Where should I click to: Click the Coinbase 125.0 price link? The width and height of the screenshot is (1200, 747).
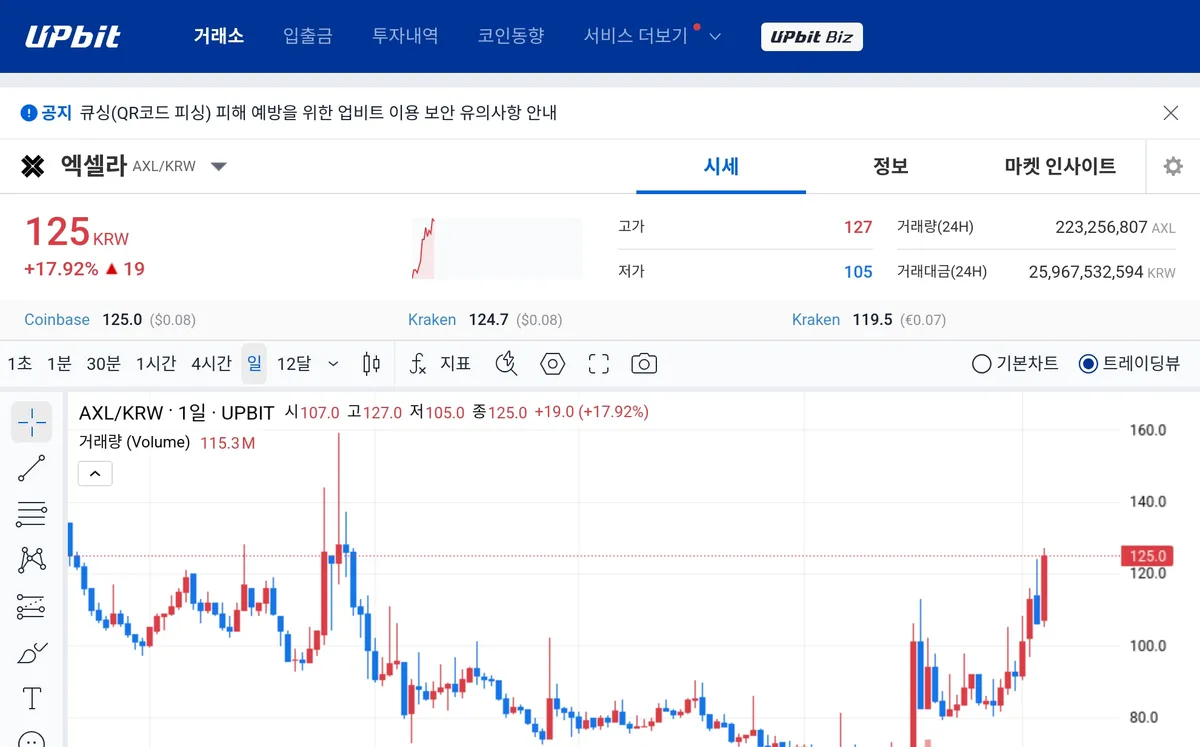pos(110,320)
